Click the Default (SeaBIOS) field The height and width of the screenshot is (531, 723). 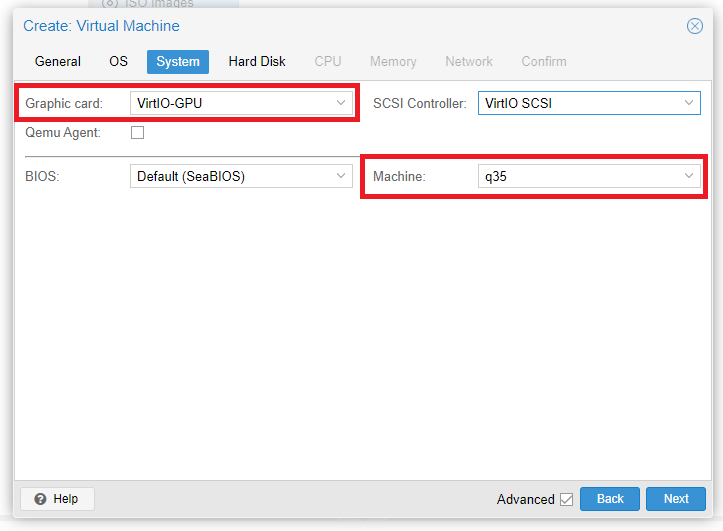click(241, 176)
